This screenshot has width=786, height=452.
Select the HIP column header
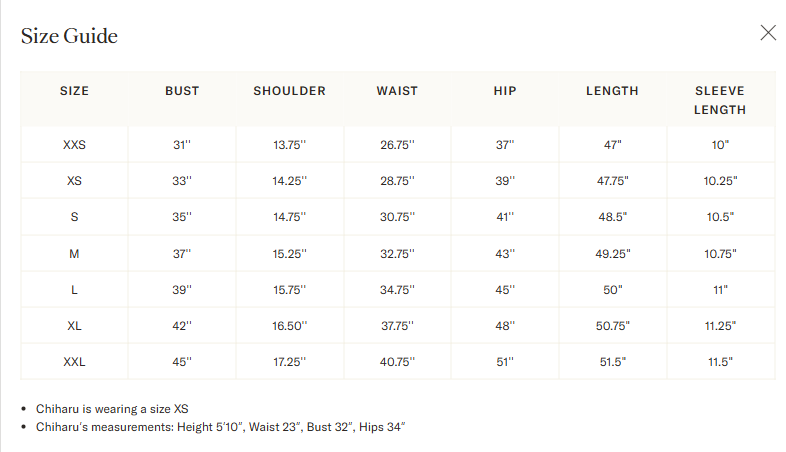point(505,91)
